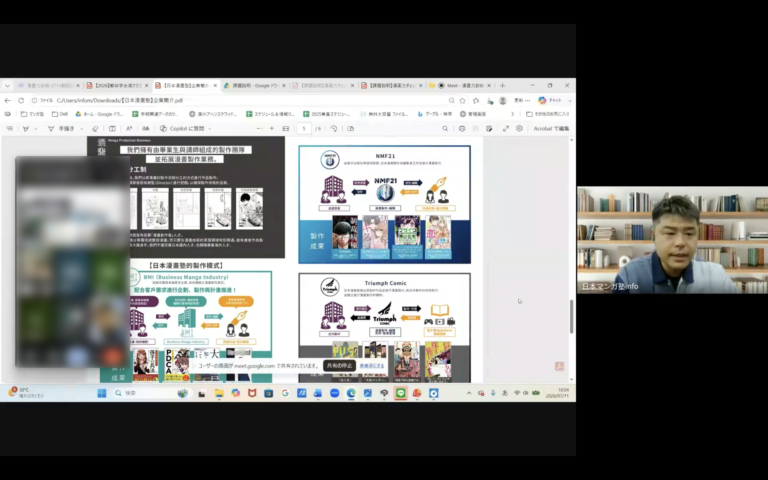Click the text box icon after the eraser
768x480 pixels.
click(x=112, y=128)
